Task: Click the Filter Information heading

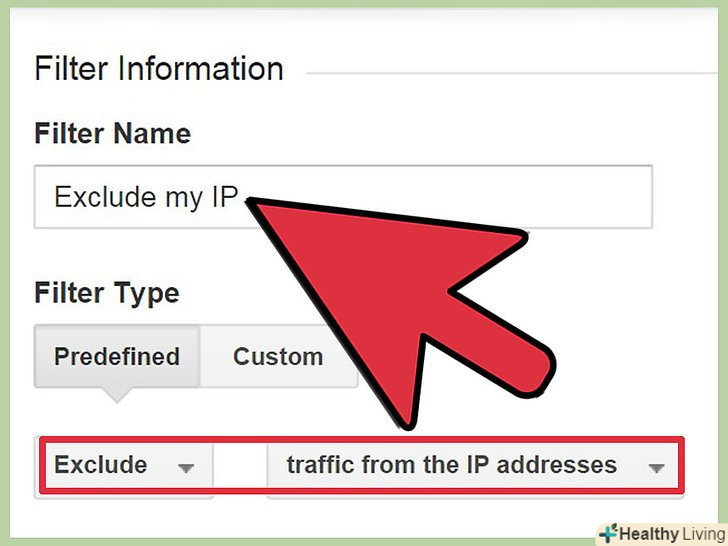Action: pyautogui.click(x=159, y=69)
